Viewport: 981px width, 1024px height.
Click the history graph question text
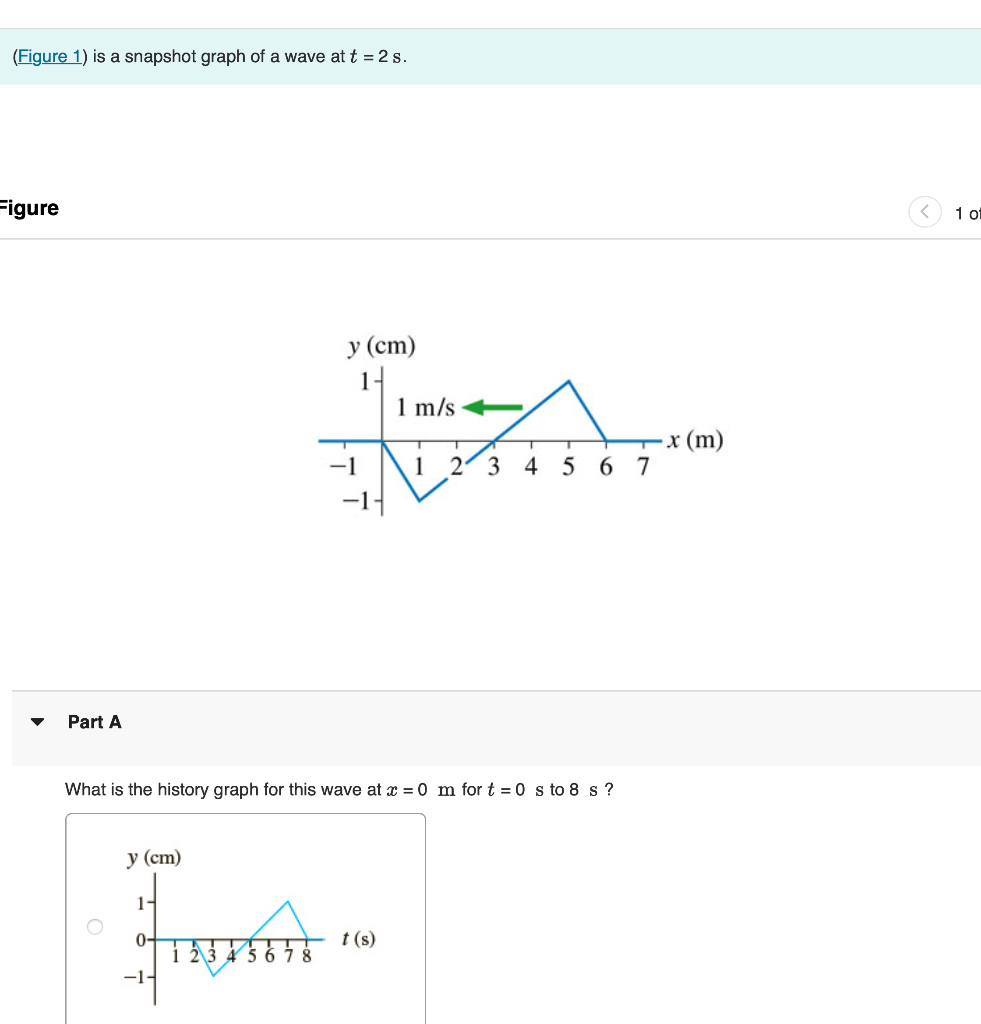[x=339, y=790]
